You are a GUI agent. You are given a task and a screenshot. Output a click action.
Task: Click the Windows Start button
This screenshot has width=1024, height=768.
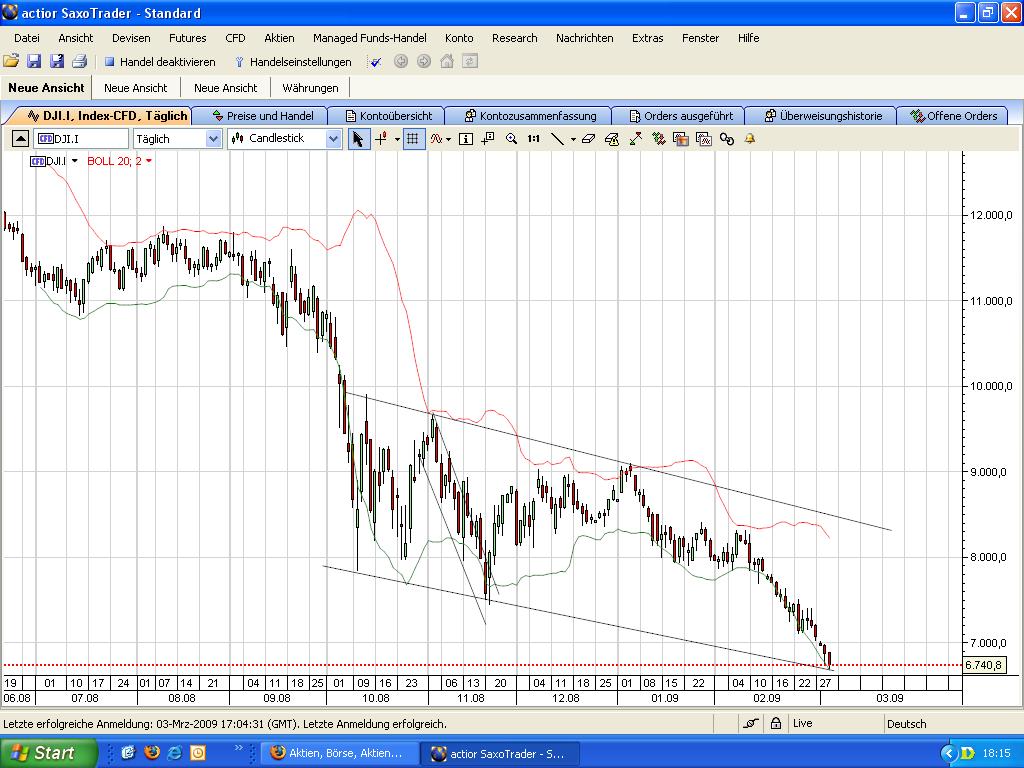click(48, 753)
